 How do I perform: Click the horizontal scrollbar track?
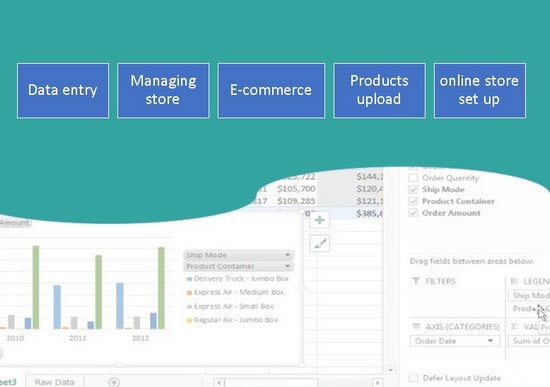298,382
